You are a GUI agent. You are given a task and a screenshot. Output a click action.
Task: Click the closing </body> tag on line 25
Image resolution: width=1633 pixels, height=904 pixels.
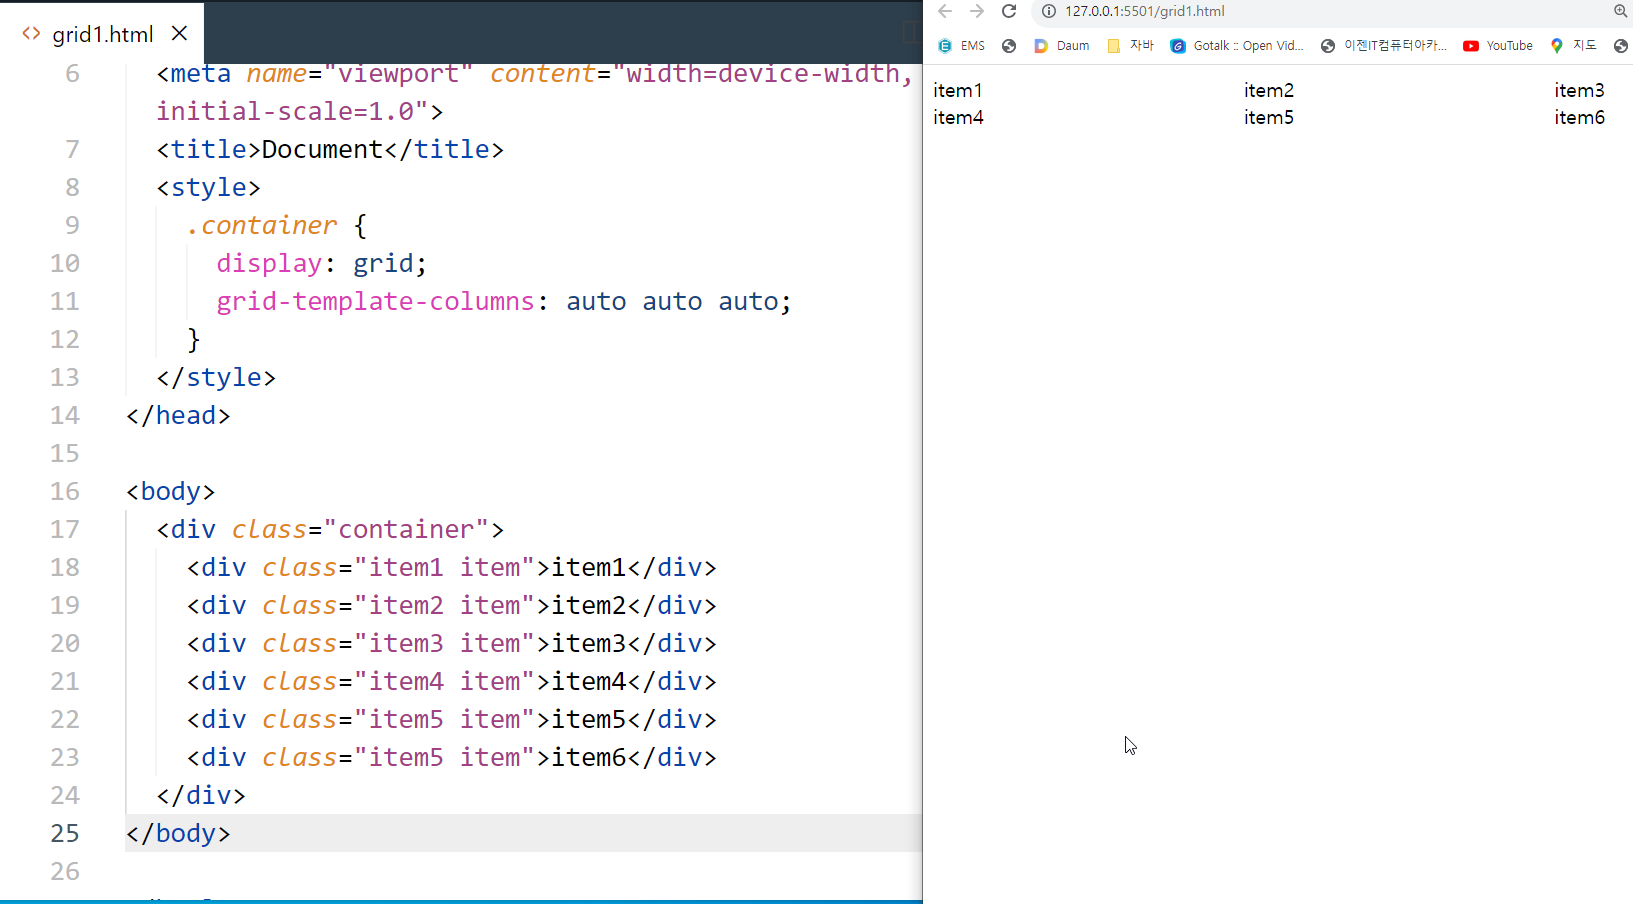pyautogui.click(x=178, y=833)
